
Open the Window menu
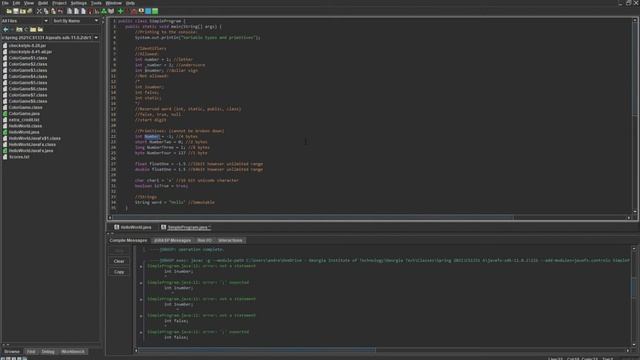tap(114, 3)
